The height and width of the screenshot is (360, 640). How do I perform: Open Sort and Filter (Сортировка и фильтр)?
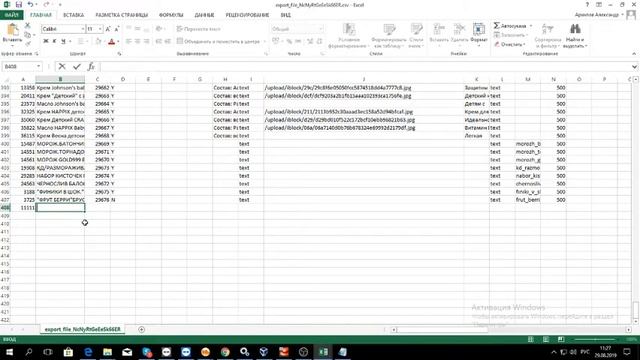click(547, 36)
